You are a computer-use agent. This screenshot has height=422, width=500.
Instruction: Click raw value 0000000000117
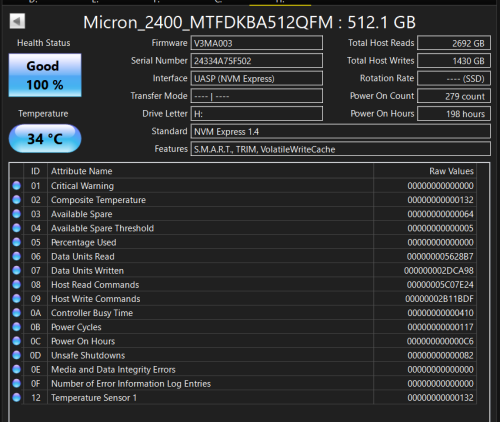pos(440,327)
